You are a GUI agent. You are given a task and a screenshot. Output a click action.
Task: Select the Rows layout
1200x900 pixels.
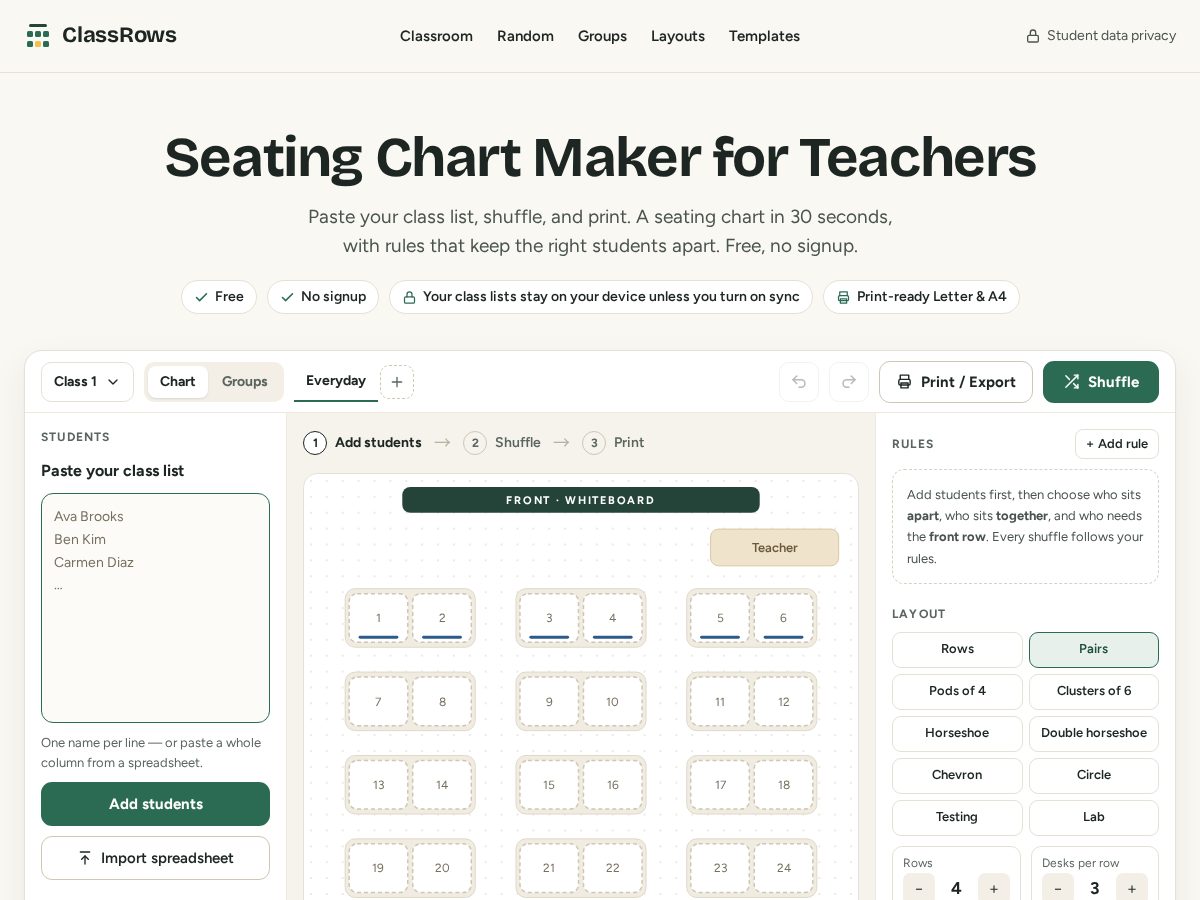pyautogui.click(x=957, y=650)
